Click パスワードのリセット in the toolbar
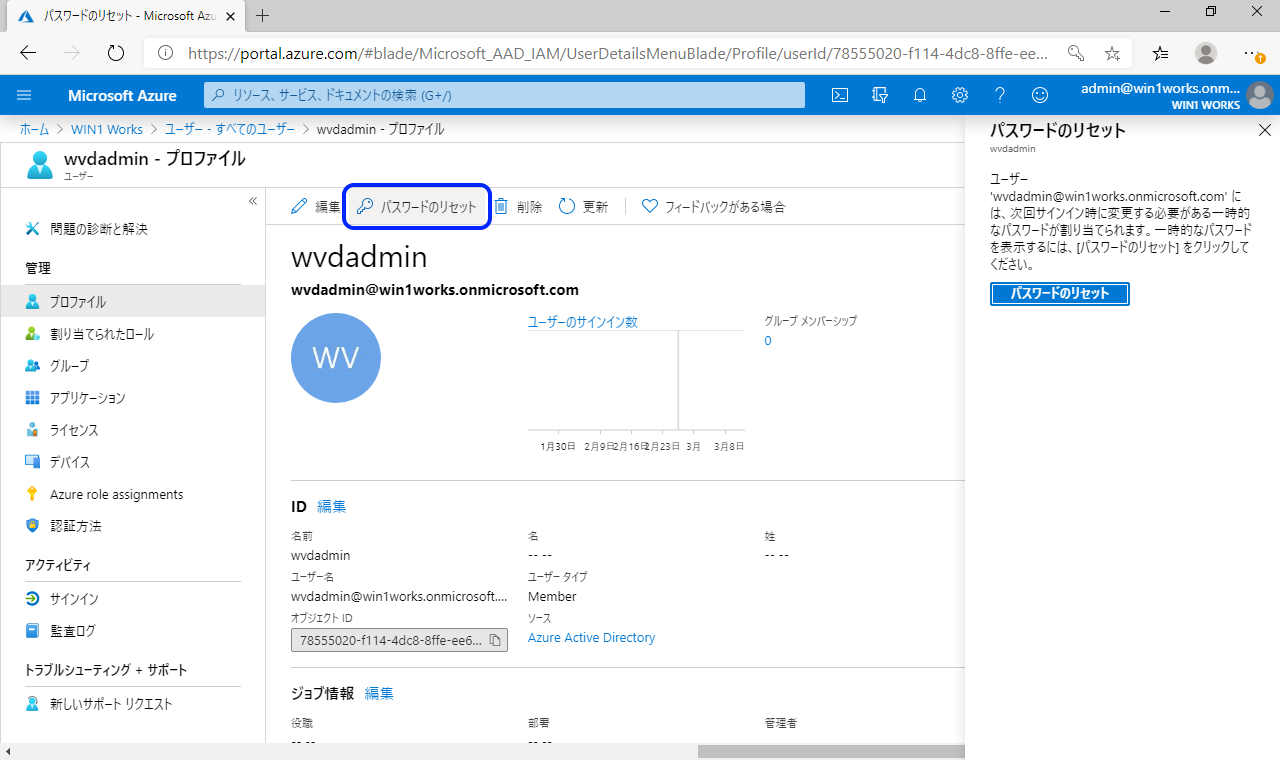The image size is (1280, 760). point(417,207)
